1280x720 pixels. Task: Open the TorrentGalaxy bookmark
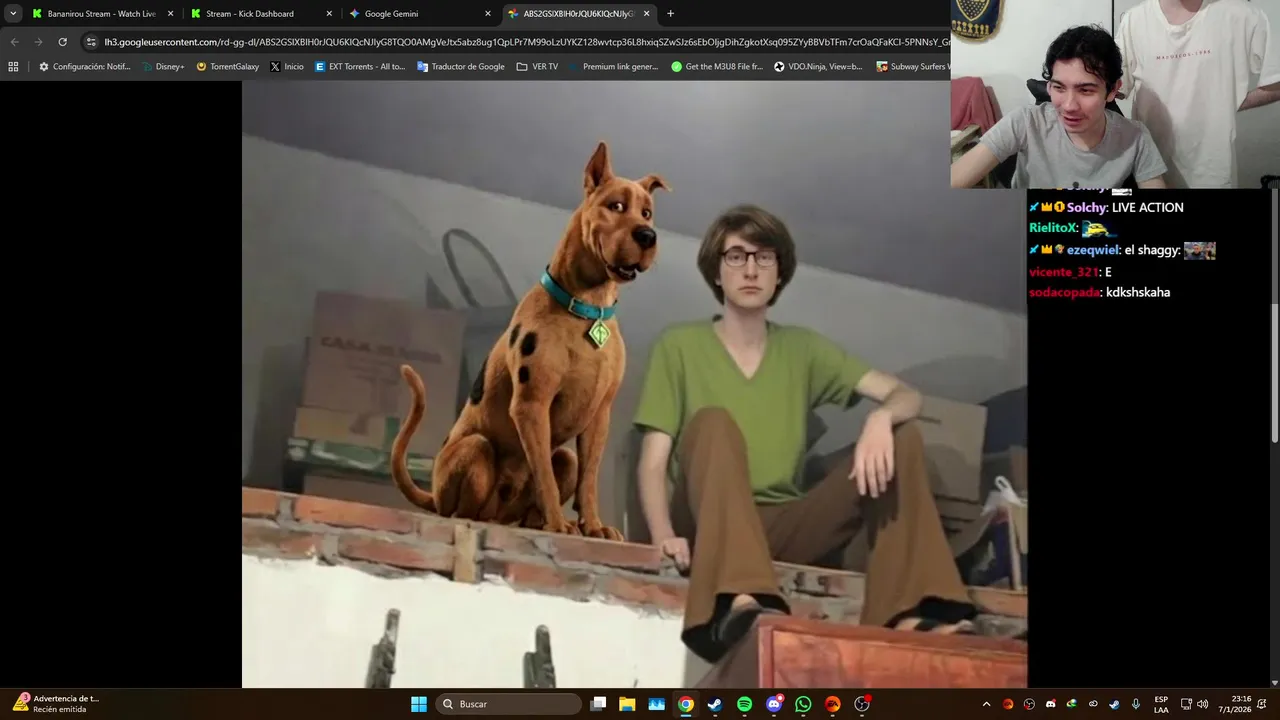coord(227,67)
